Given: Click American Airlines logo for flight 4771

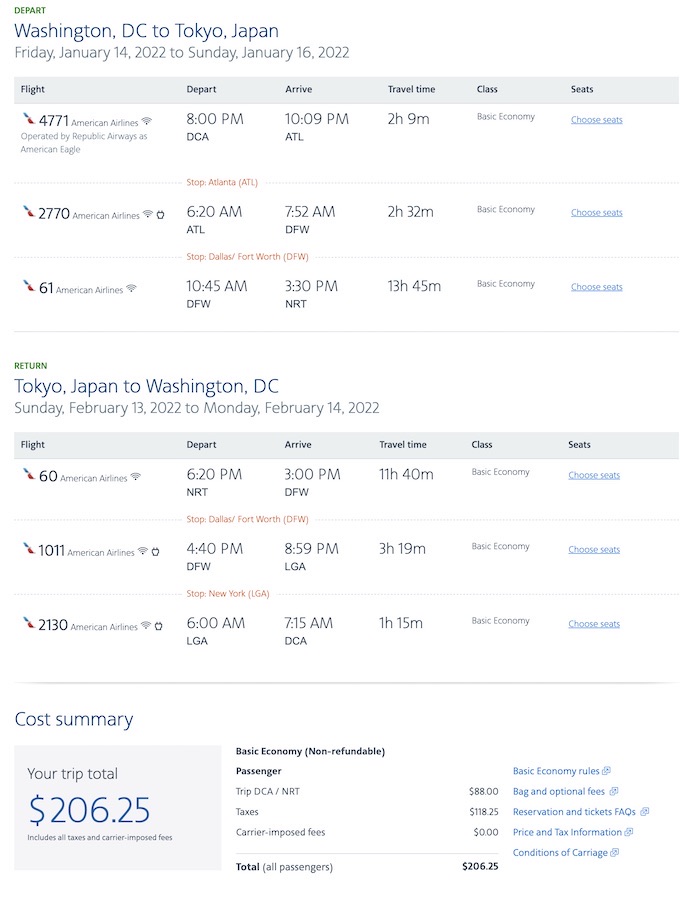Looking at the screenshot, I should coord(29,119).
